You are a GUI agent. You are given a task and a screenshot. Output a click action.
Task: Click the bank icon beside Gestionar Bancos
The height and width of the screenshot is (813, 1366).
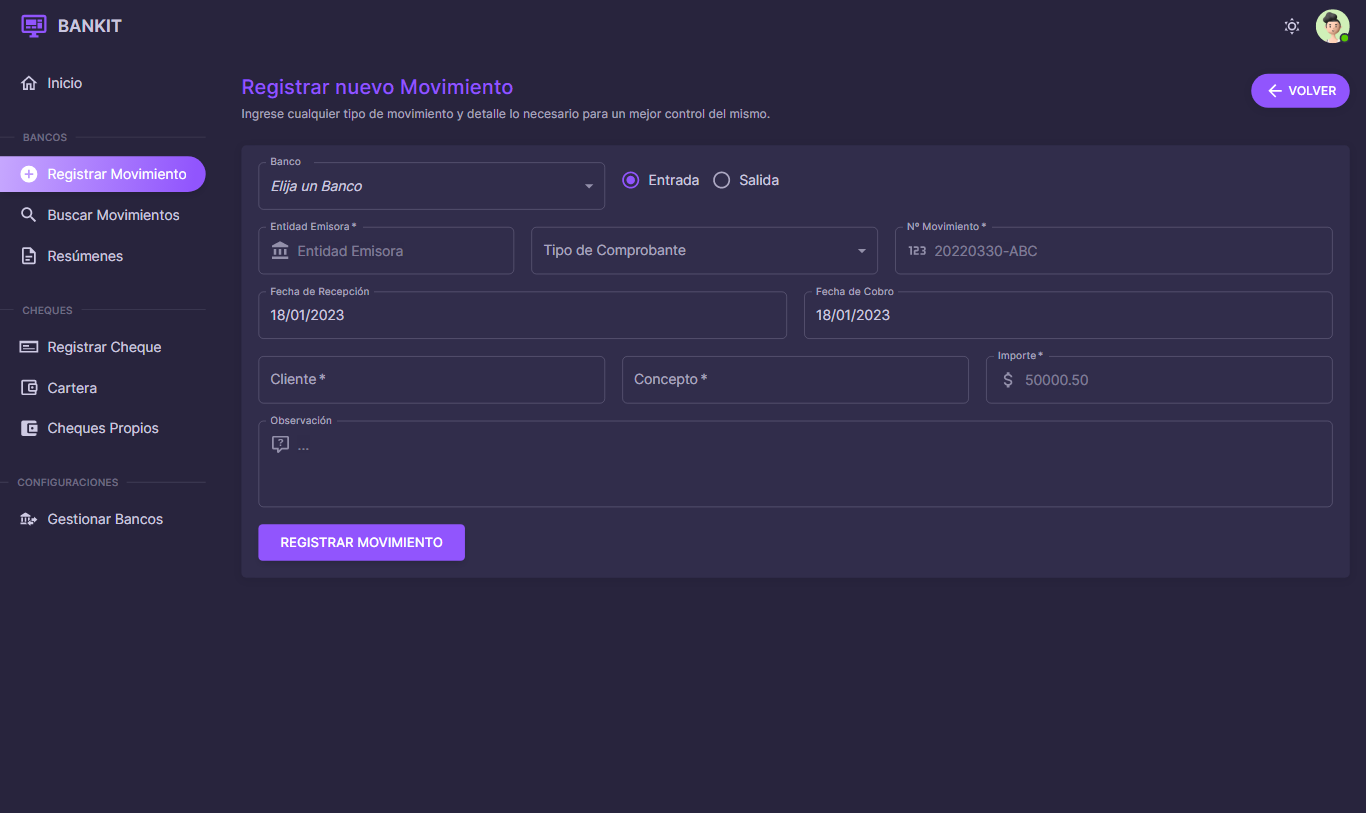click(x=29, y=519)
